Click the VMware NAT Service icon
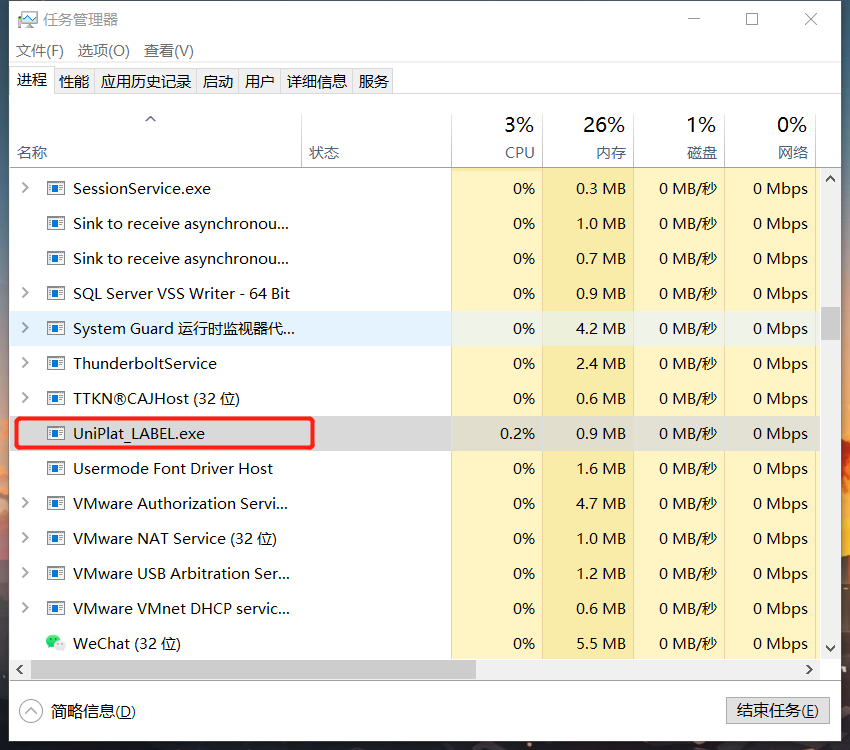The image size is (850, 750). pyautogui.click(x=56, y=538)
